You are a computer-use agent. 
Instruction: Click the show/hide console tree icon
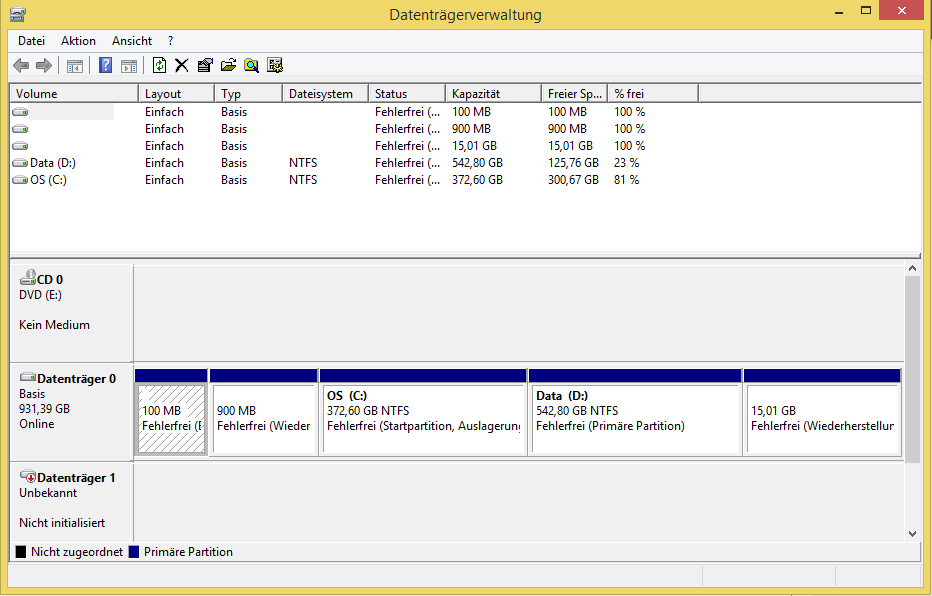tap(75, 66)
